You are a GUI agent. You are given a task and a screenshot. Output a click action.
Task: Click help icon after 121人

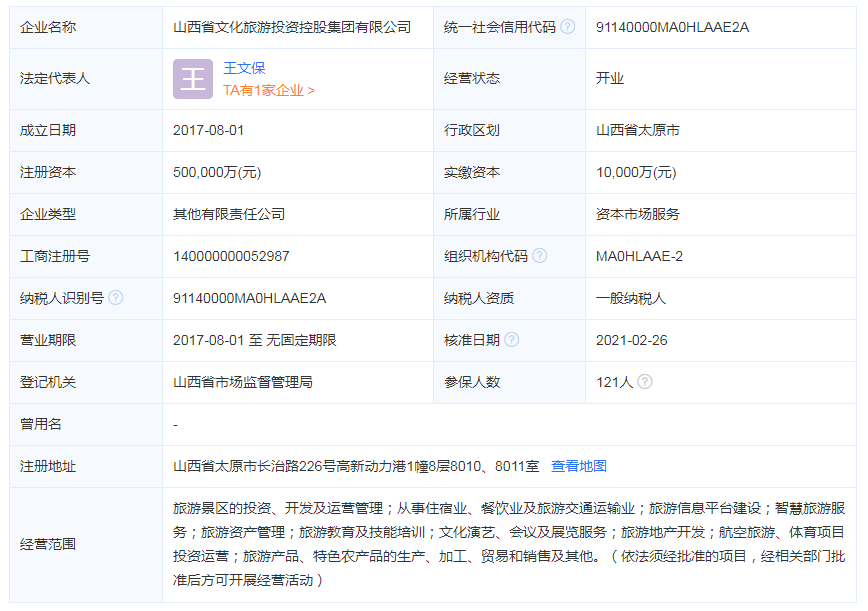[x=645, y=382]
